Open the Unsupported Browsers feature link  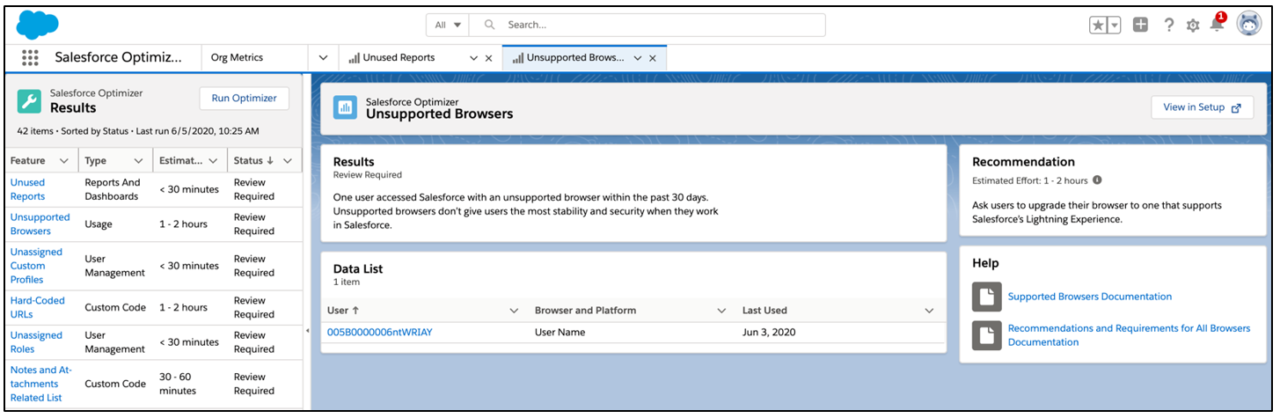[x=40, y=224]
